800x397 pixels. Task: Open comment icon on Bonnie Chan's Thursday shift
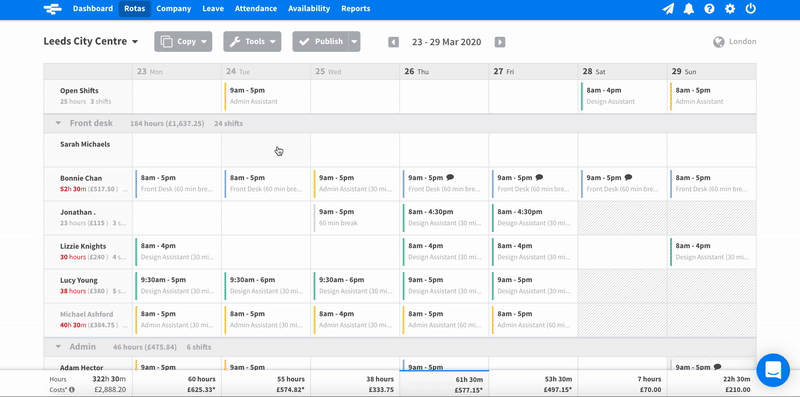(450, 178)
